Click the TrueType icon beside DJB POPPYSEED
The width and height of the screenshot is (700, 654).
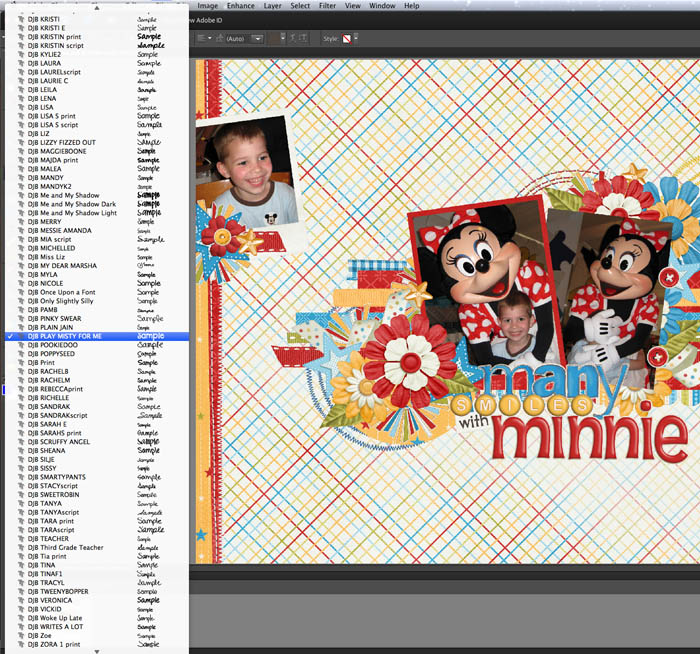click(21, 354)
